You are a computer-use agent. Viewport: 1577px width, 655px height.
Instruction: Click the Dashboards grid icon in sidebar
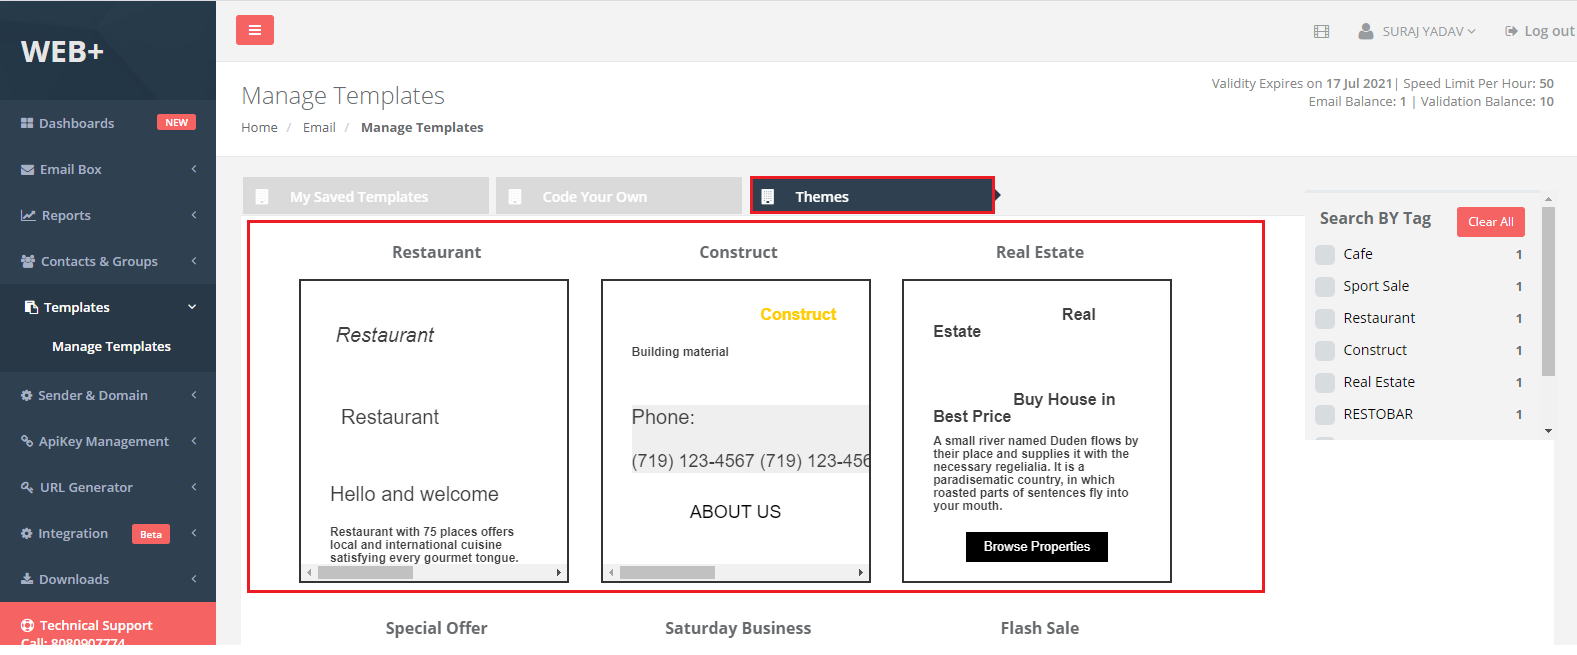[x=27, y=123]
